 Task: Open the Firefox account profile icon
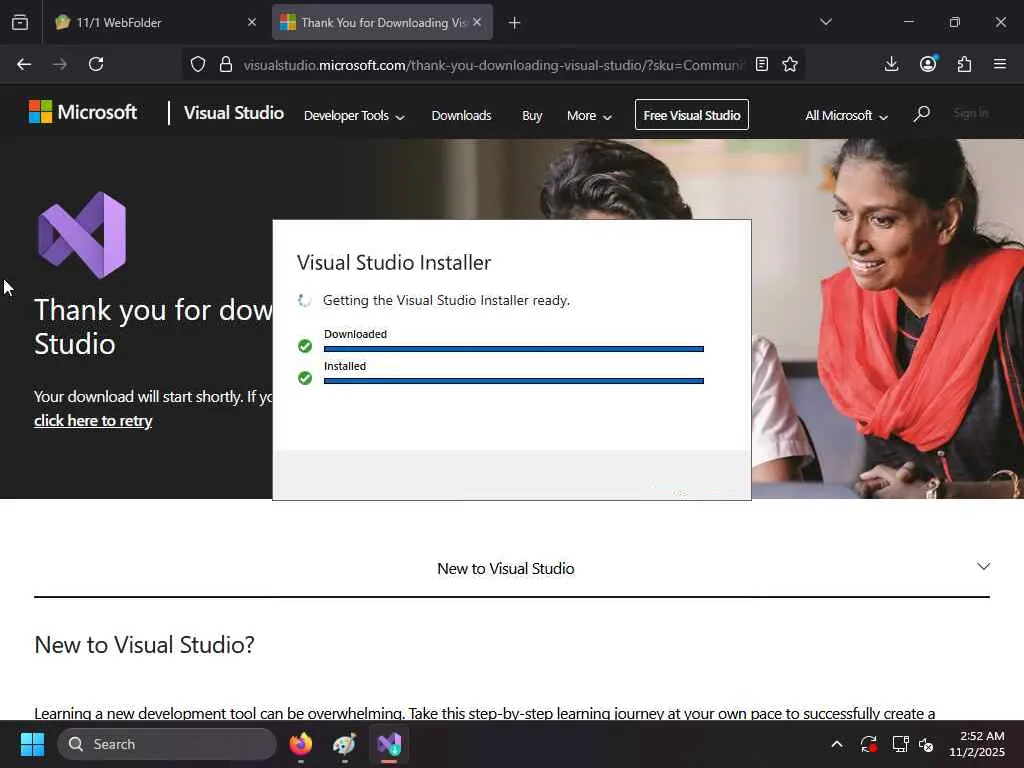[x=928, y=63]
